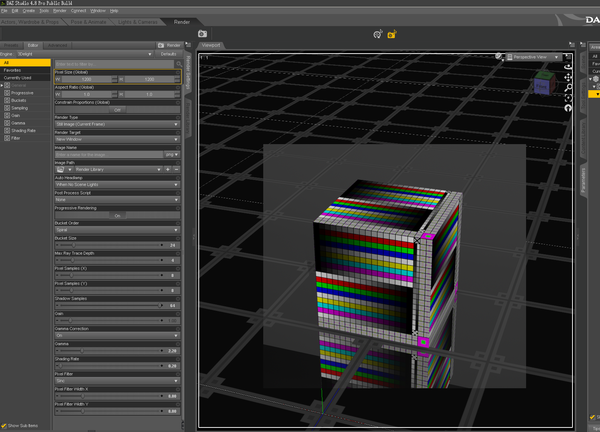The image size is (600, 432).
Task: Adjust the Shadow Samples slider
Action: (111, 305)
